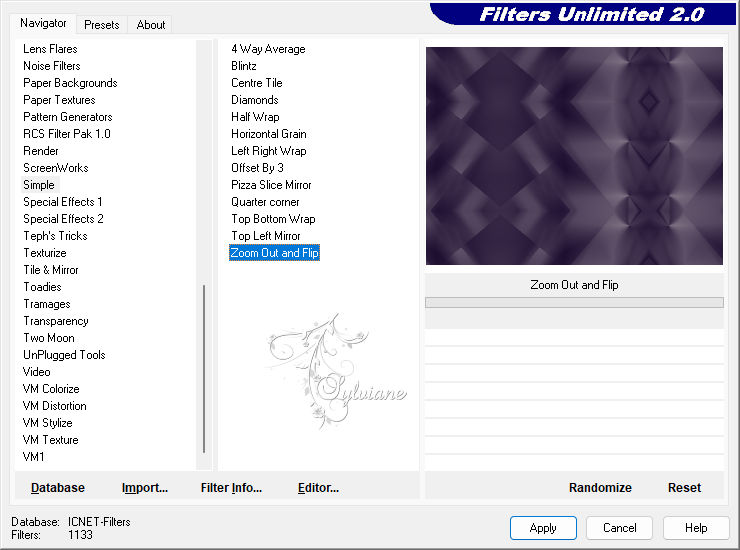Open the About tab
The width and height of the screenshot is (740, 550).
point(151,25)
